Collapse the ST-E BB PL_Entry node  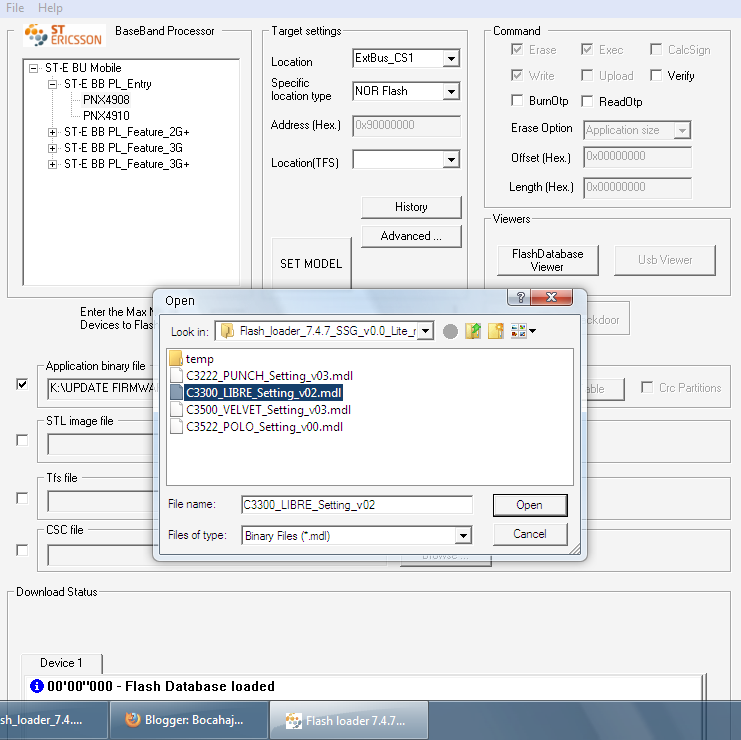[x=52, y=84]
